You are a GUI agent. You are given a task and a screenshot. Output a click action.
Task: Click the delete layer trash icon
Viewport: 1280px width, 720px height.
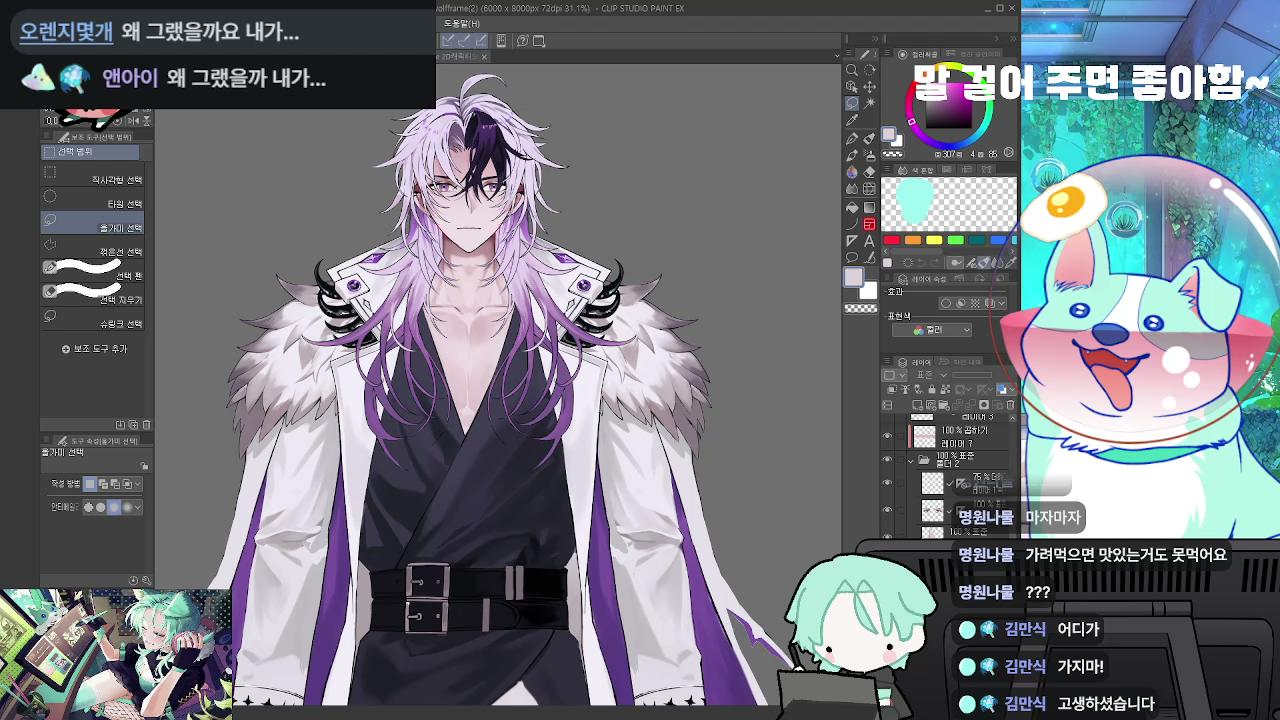[1011, 405]
